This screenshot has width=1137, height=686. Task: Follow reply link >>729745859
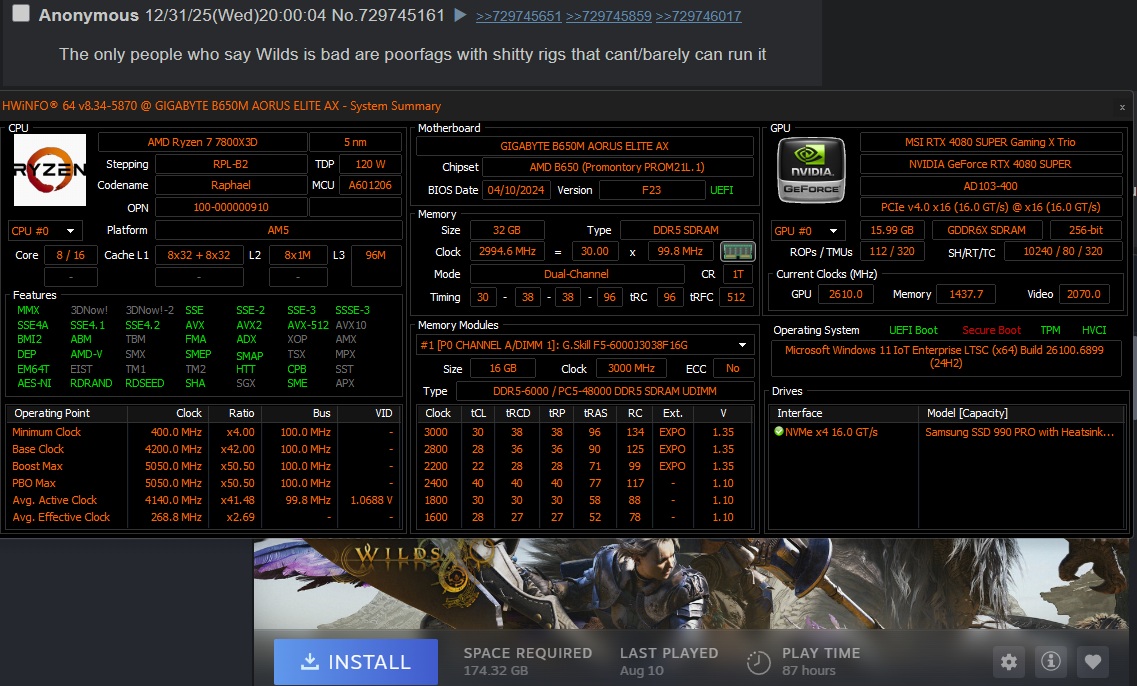click(x=608, y=16)
